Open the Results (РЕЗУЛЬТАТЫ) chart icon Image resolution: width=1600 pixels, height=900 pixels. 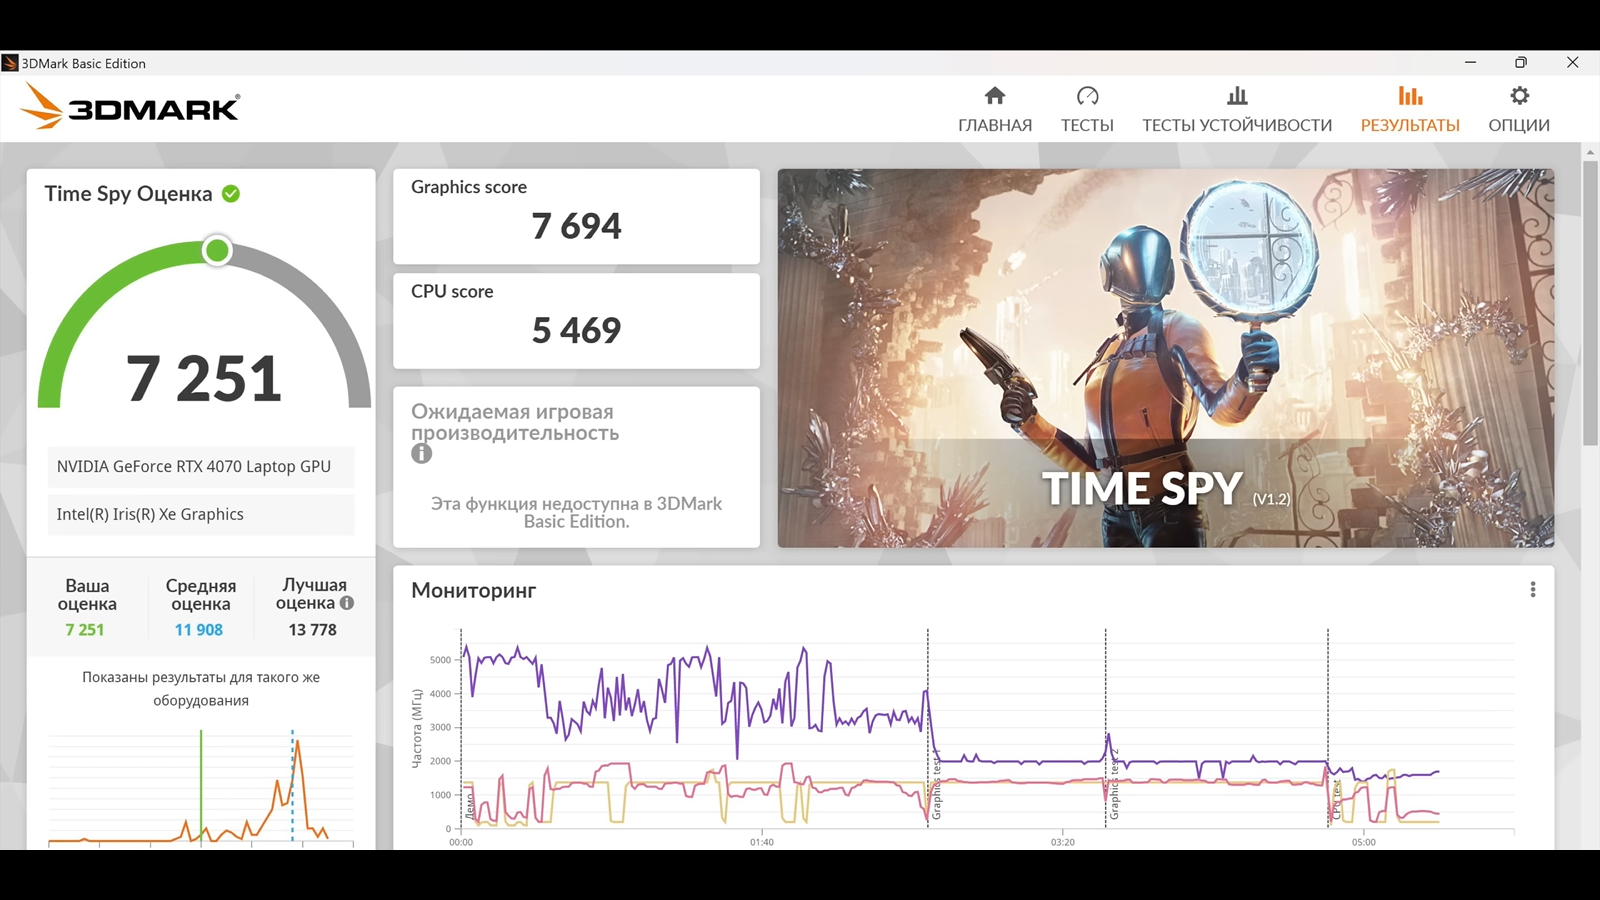click(1410, 96)
